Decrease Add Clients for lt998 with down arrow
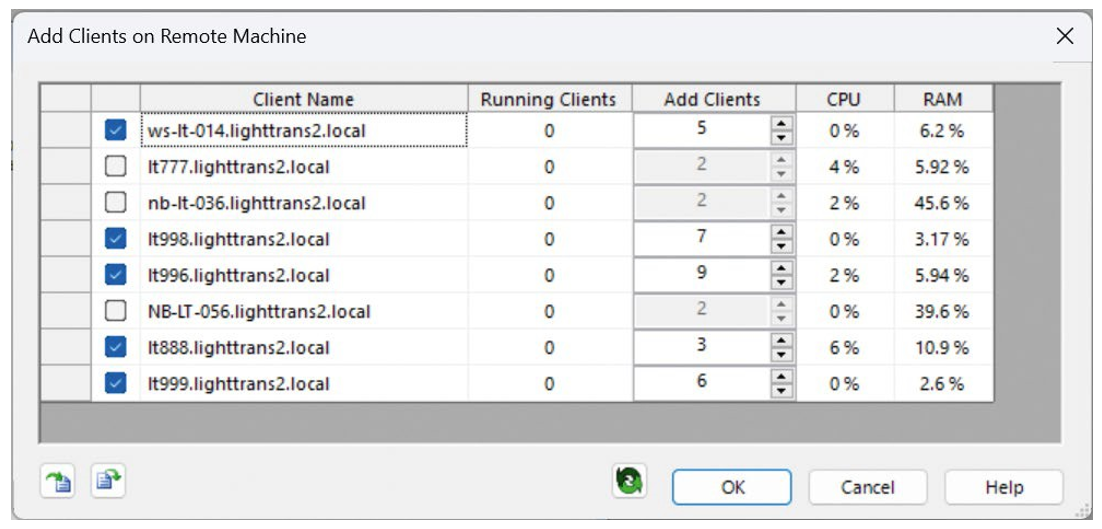The height and width of the screenshot is (529, 1102). [x=781, y=247]
